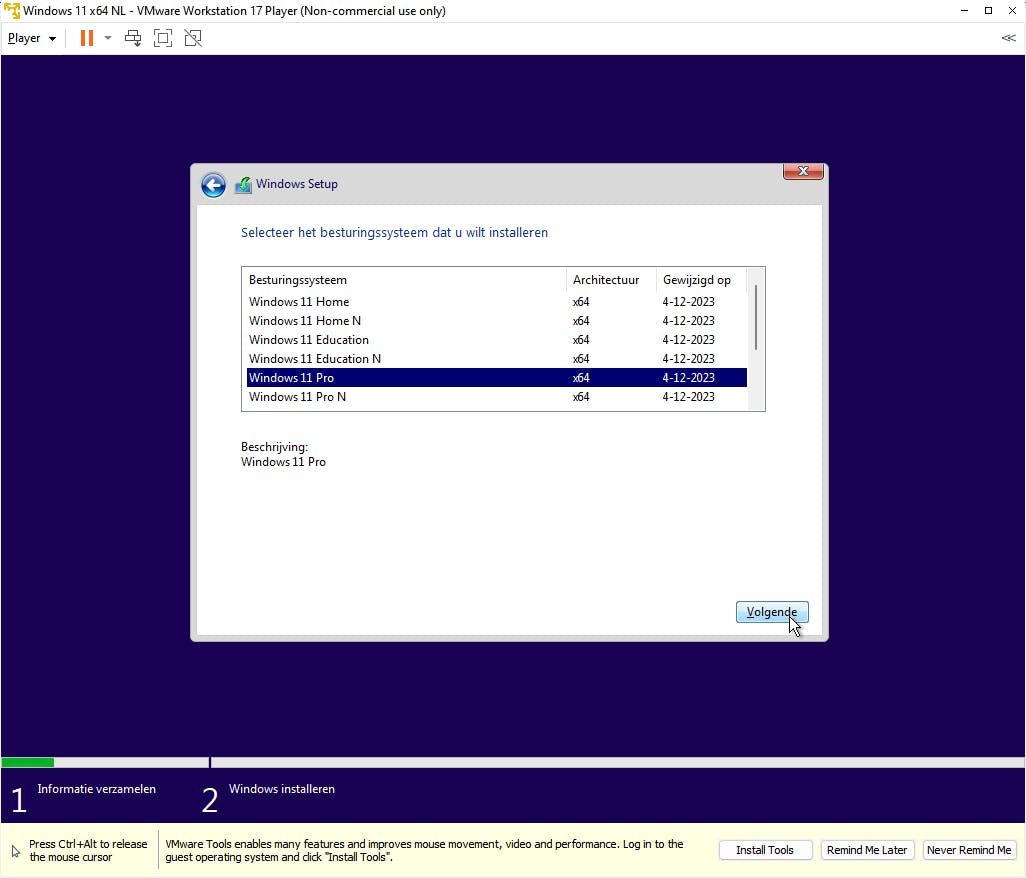Image resolution: width=1026 pixels, height=878 pixels.
Task: Click Remind Me Later button
Action: coord(867,850)
